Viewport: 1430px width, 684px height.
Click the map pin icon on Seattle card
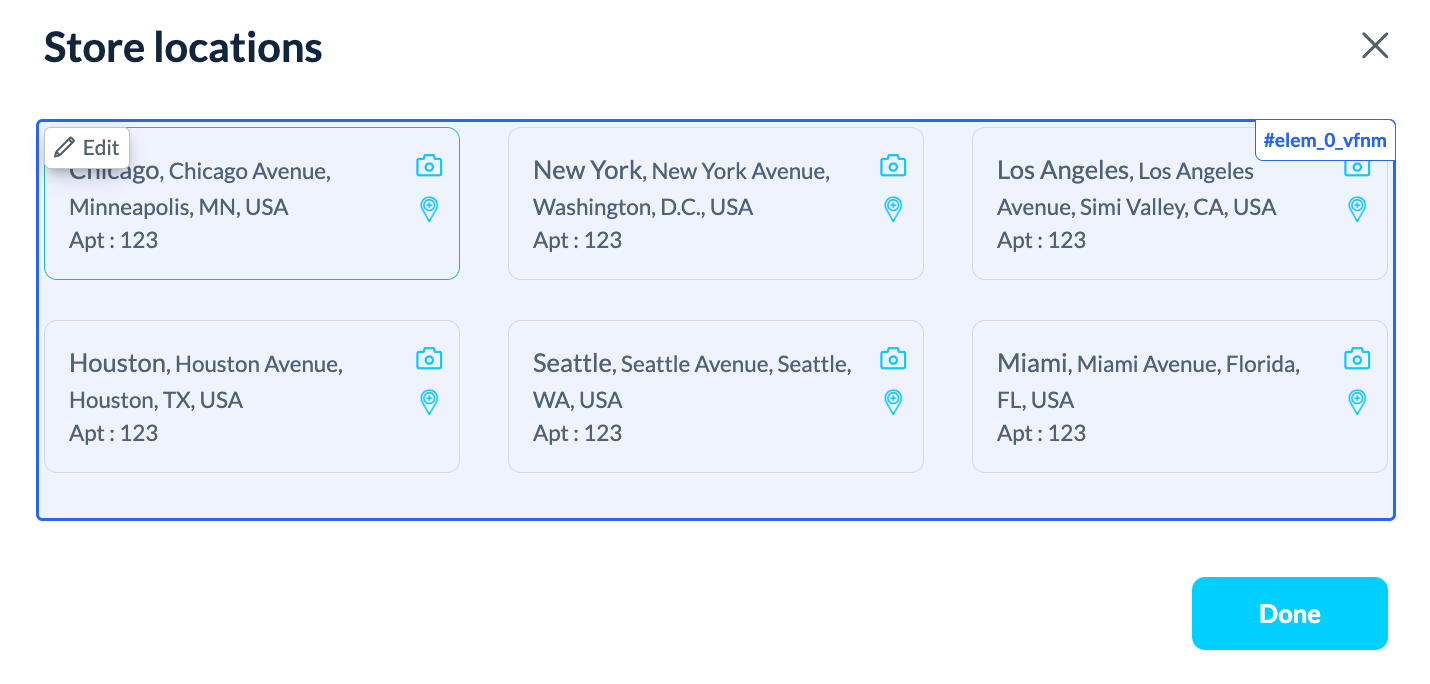coord(893,402)
